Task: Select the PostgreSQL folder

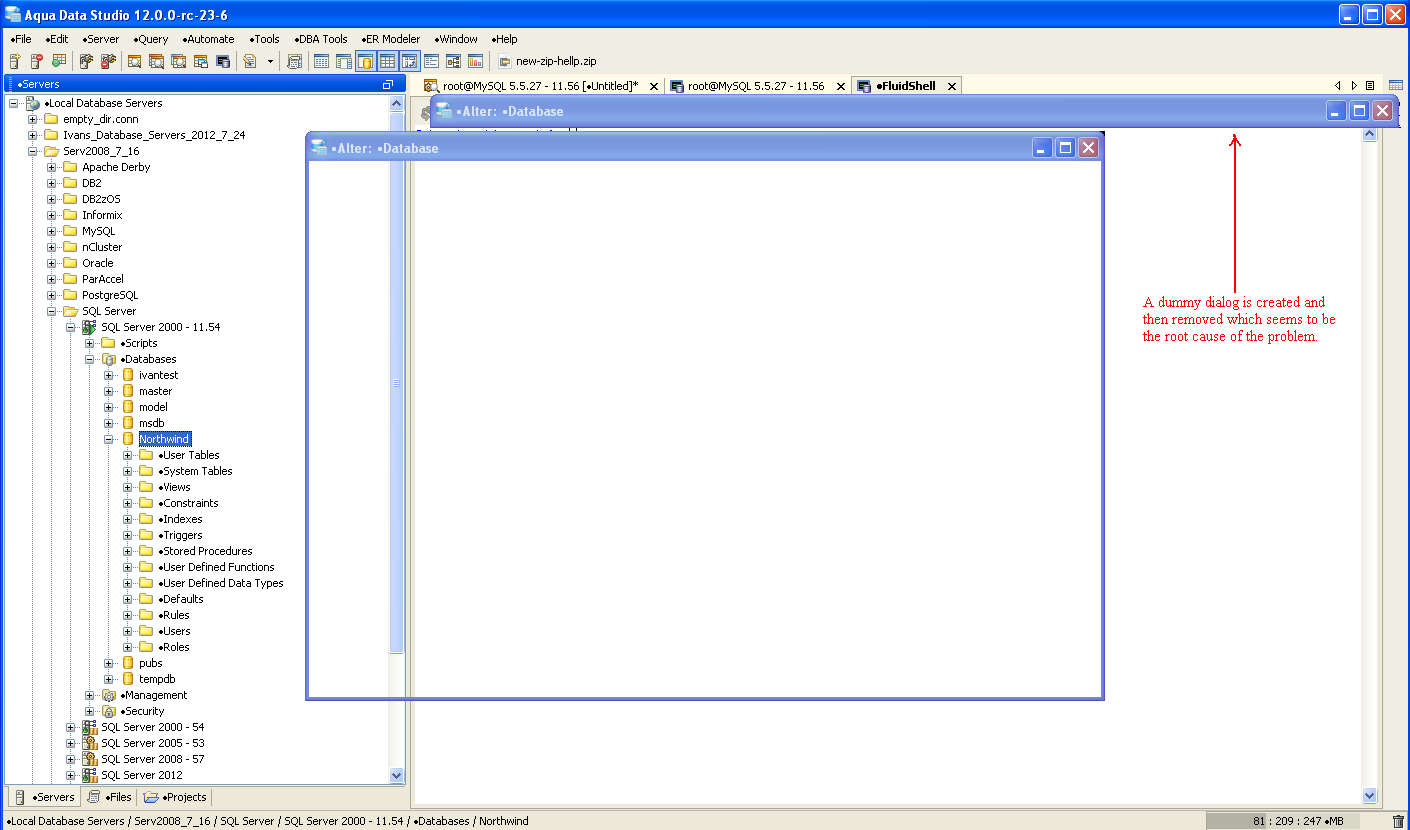Action: (110, 295)
